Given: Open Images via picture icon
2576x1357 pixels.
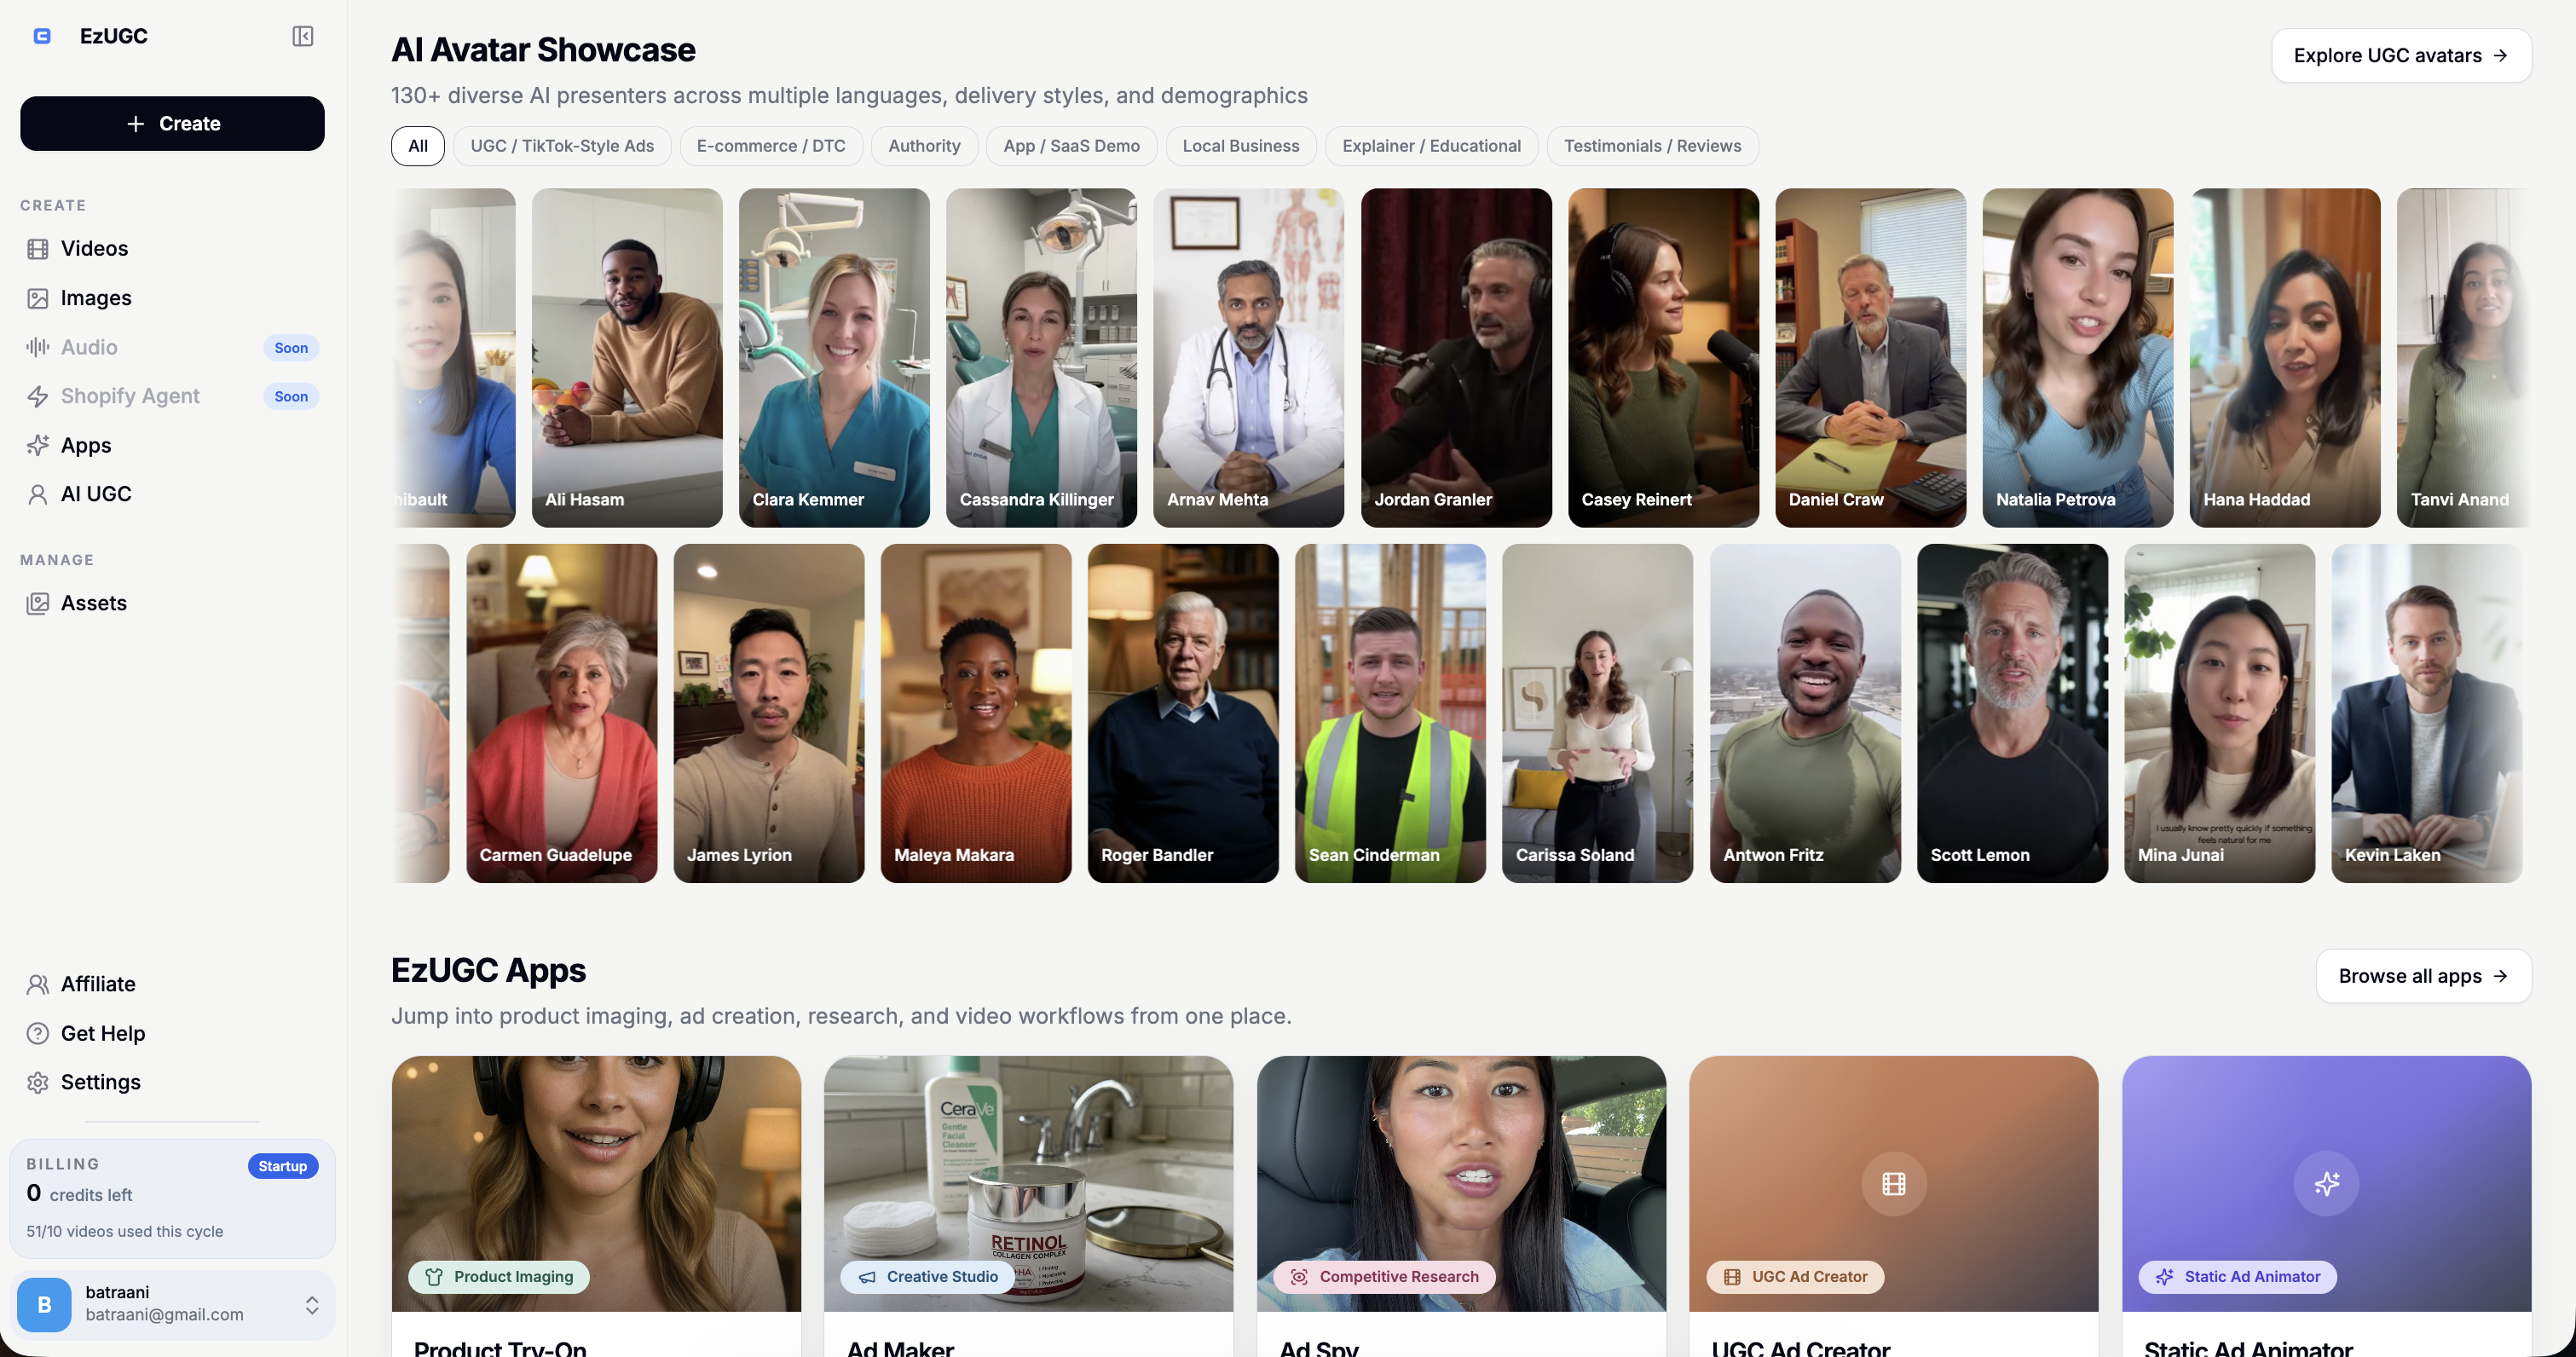Looking at the screenshot, I should pyautogui.click(x=38, y=298).
